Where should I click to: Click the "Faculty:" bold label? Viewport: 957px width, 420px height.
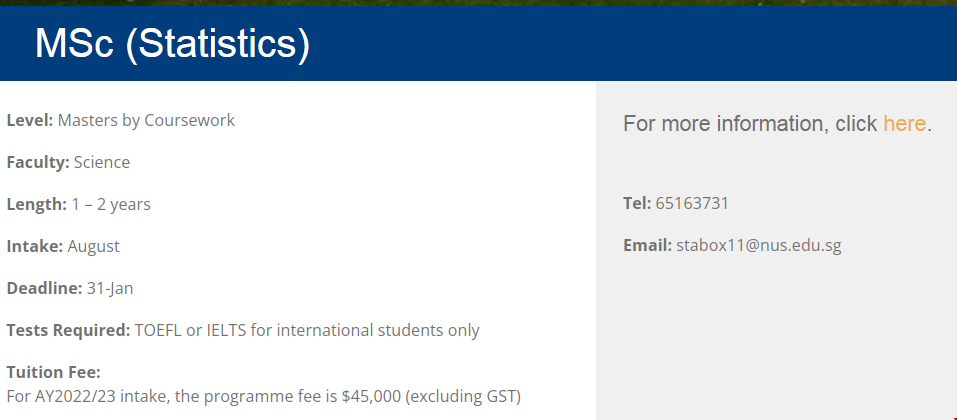pos(38,162)
